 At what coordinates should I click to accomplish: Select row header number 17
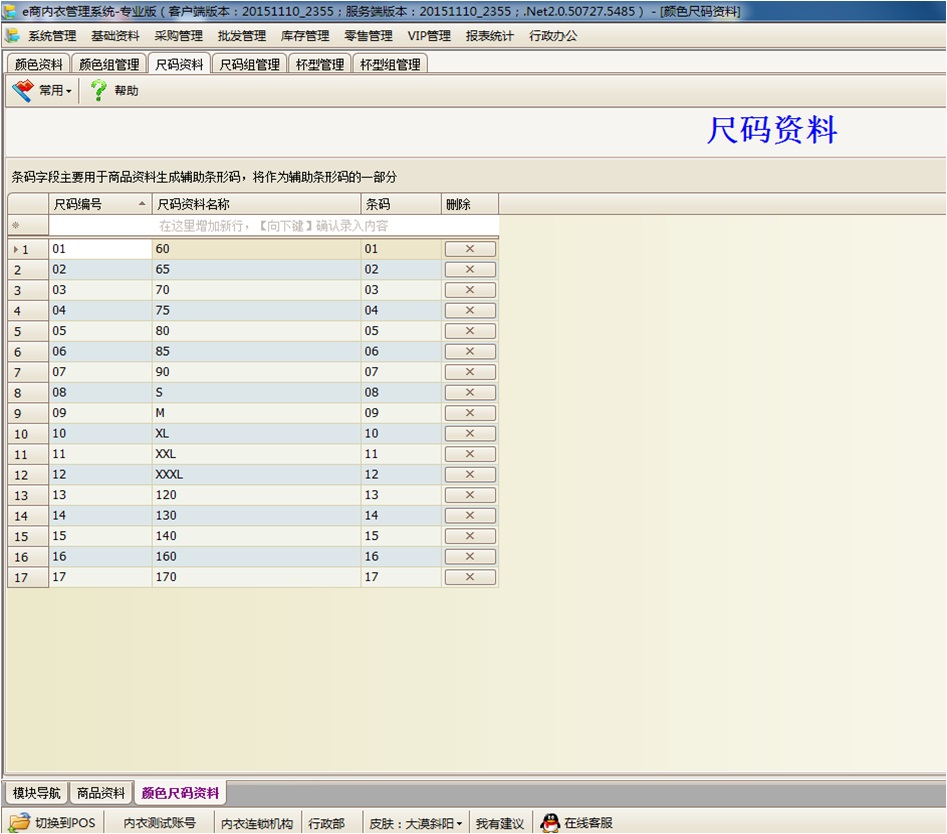pyautogui.click(x=28, y=577)
